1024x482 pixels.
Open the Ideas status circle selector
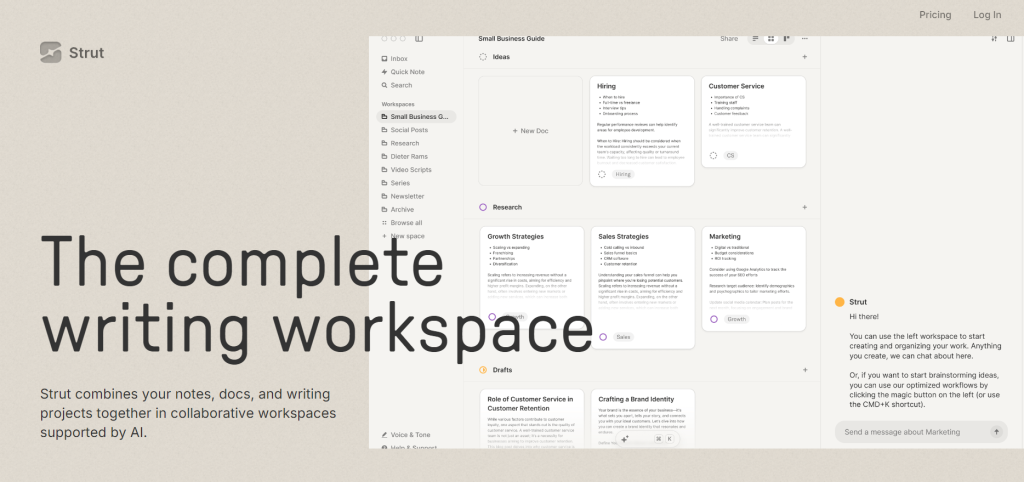click(483, 57)
